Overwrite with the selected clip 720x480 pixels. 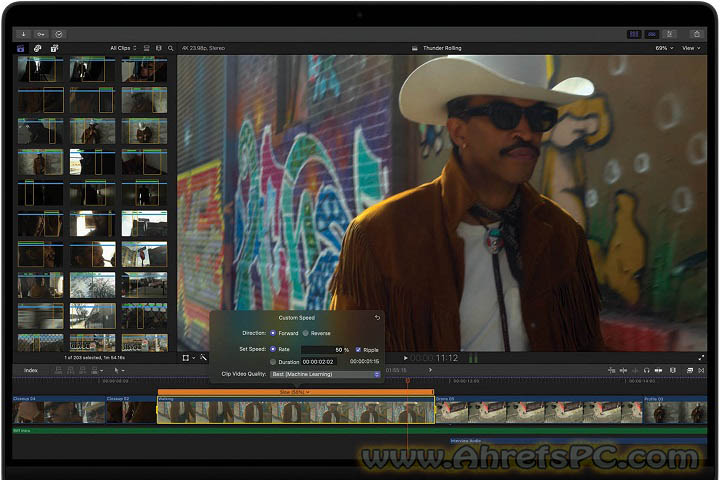click(x=95, y=370)
